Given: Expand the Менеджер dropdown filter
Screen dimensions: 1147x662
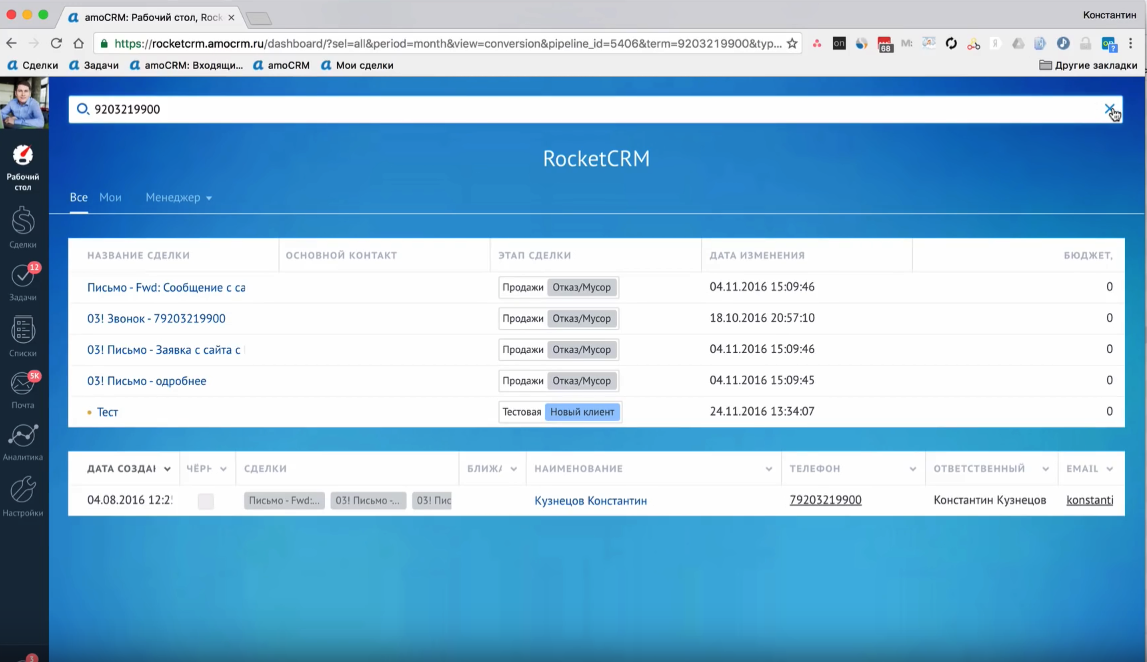Looking at the screenshot, I should click(x=179, y=198).
